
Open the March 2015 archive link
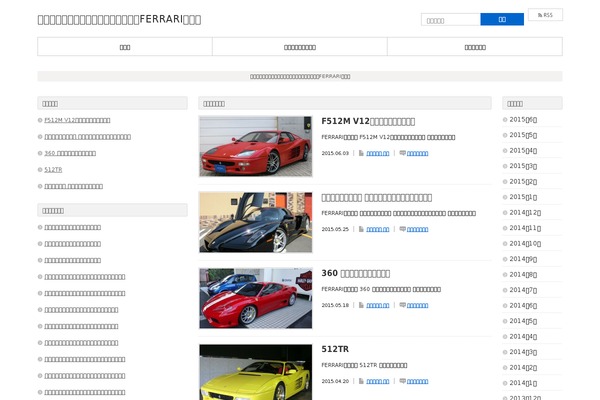tap(523, 166)
